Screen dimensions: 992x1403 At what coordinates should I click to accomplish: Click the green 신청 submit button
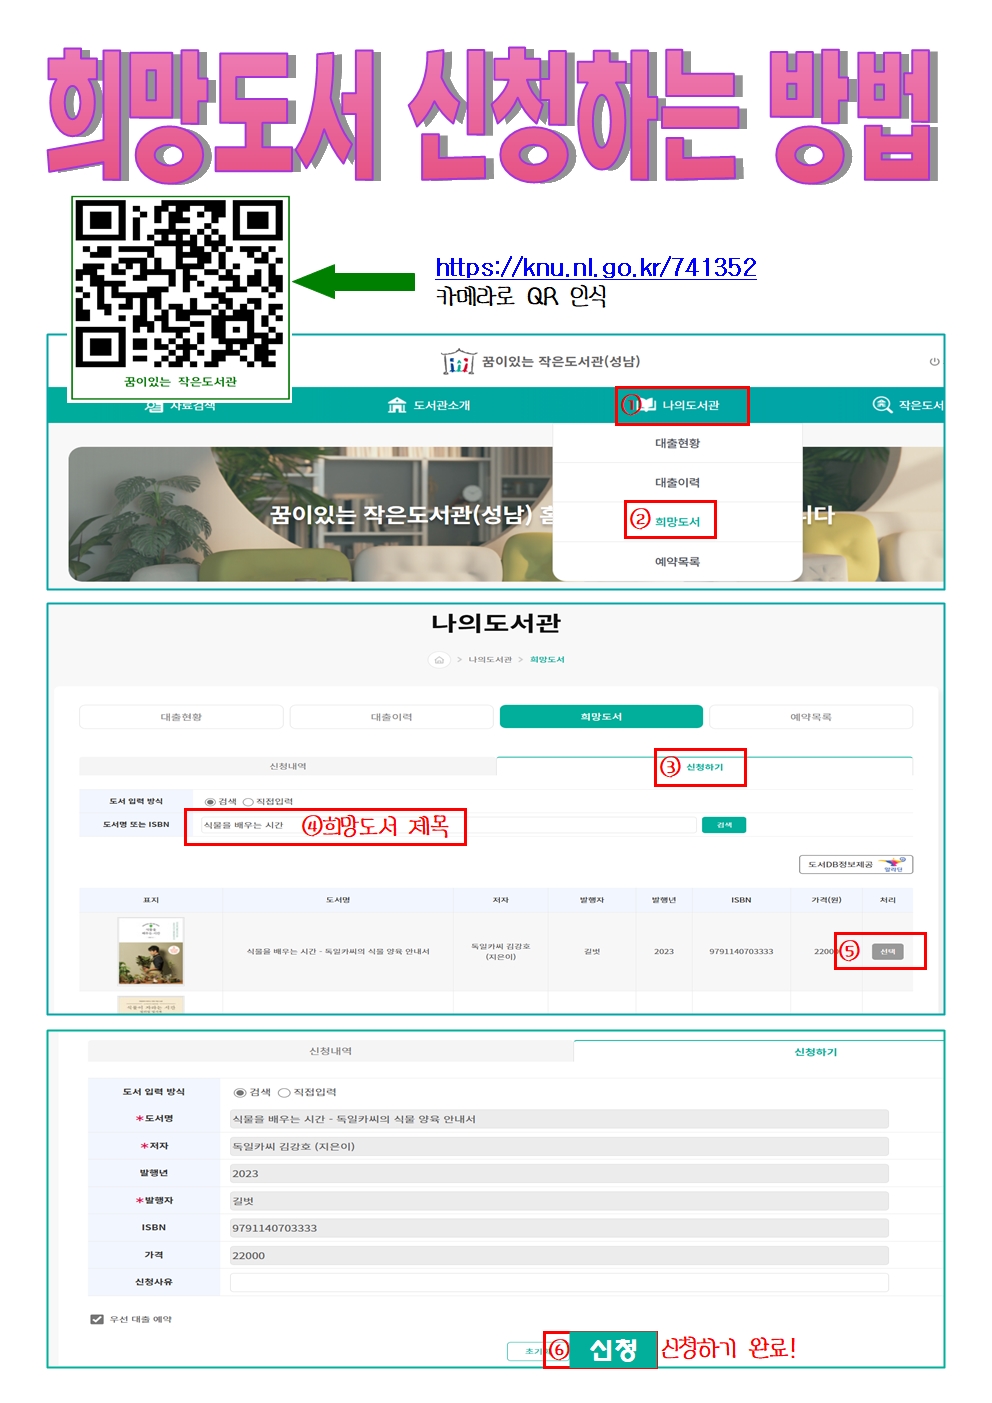613,1350
